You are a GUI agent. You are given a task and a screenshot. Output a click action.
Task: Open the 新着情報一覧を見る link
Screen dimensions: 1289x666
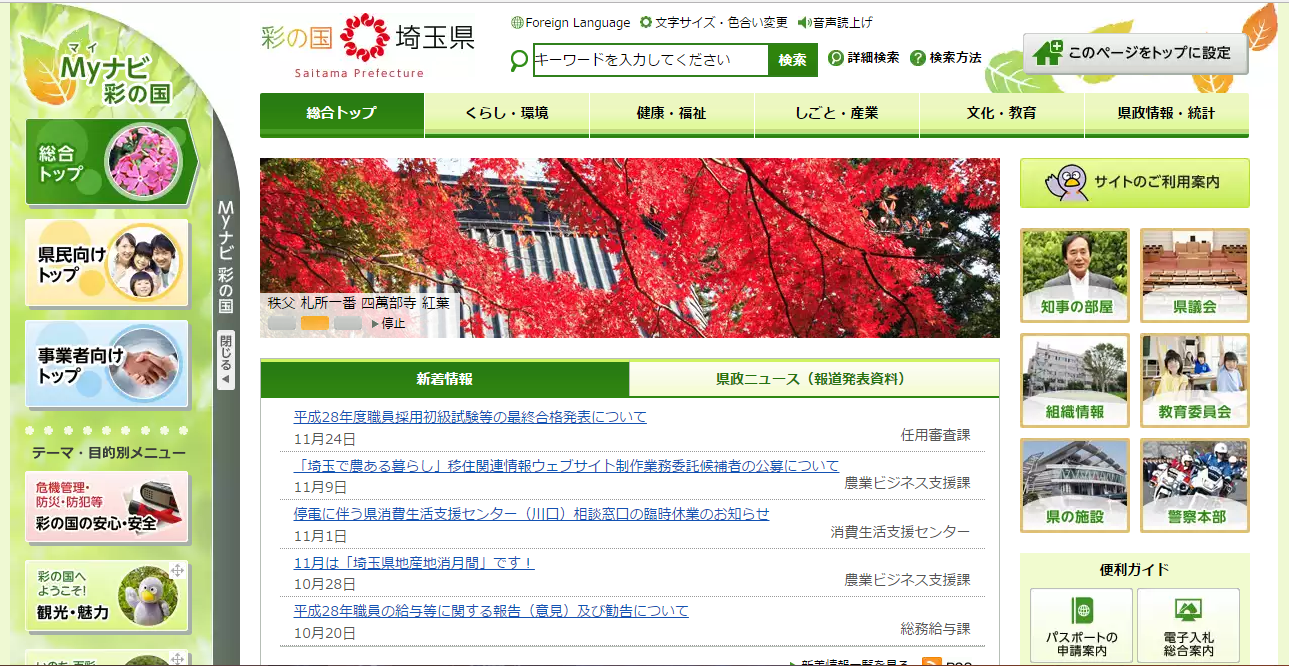coord(855,662)
